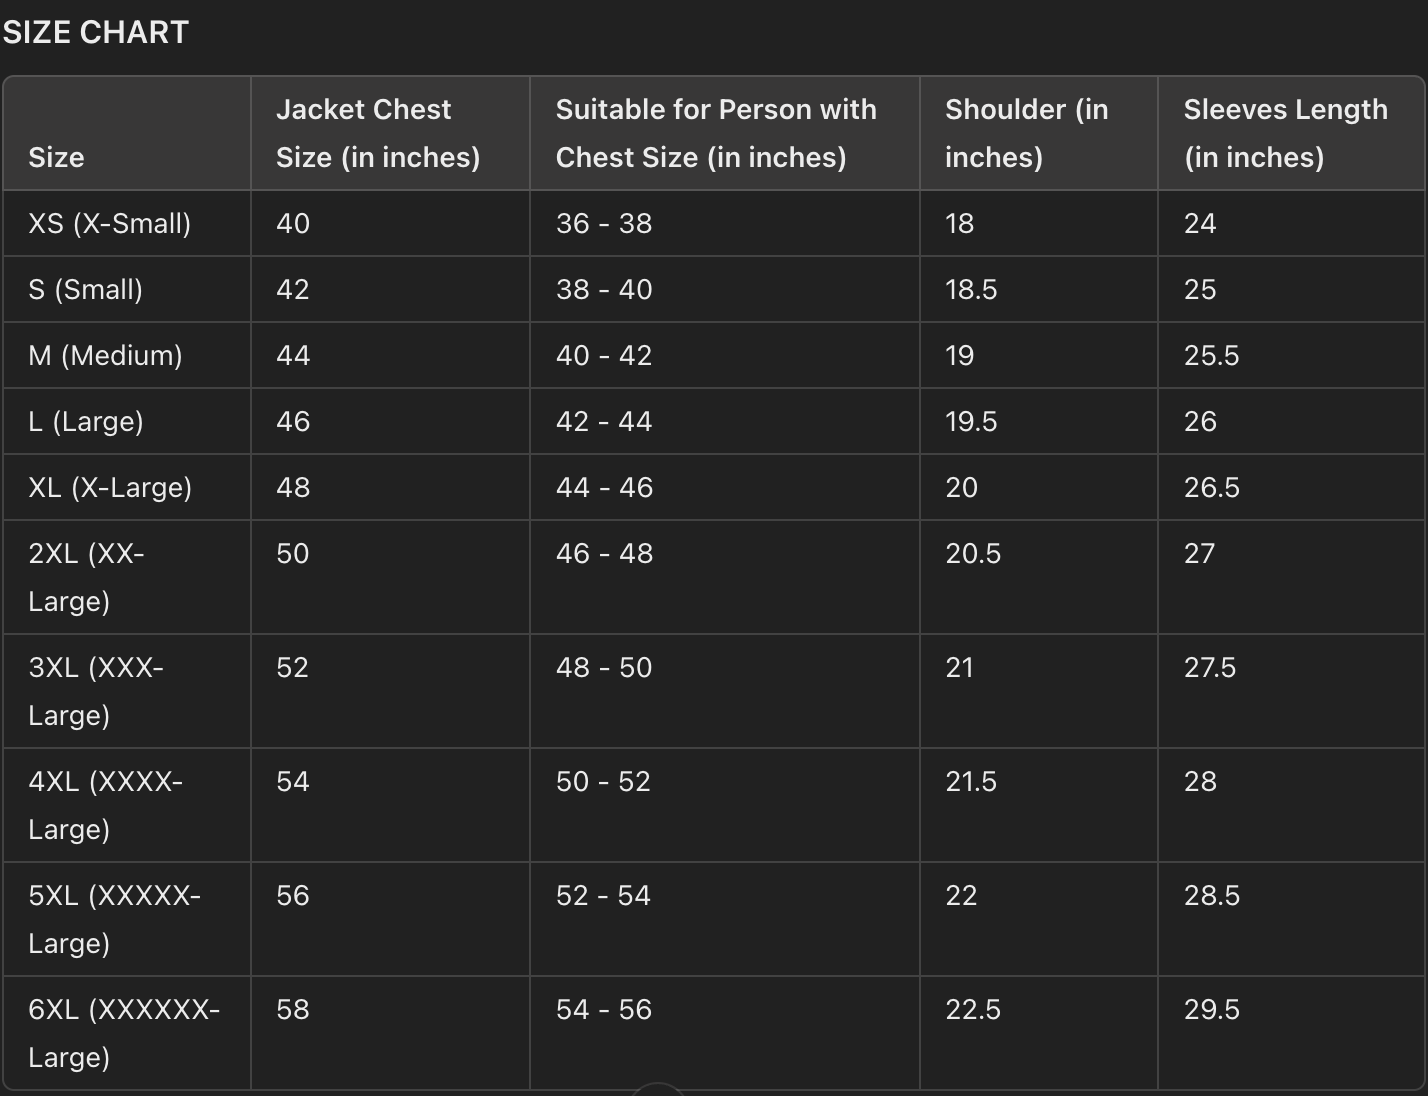Click the 3XL (XXX-Large) size cell
This screenshot has height=1096, width=1428.
tap(96, 691)
